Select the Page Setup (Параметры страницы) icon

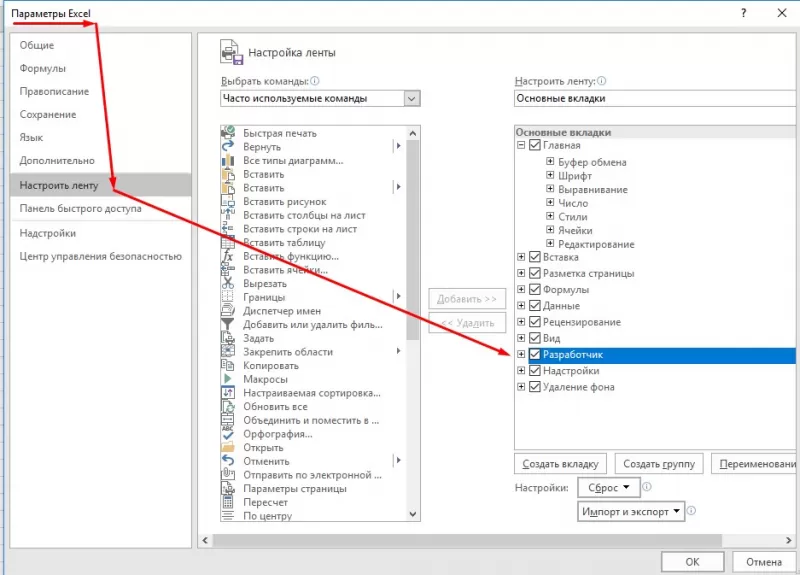point(228,489)
